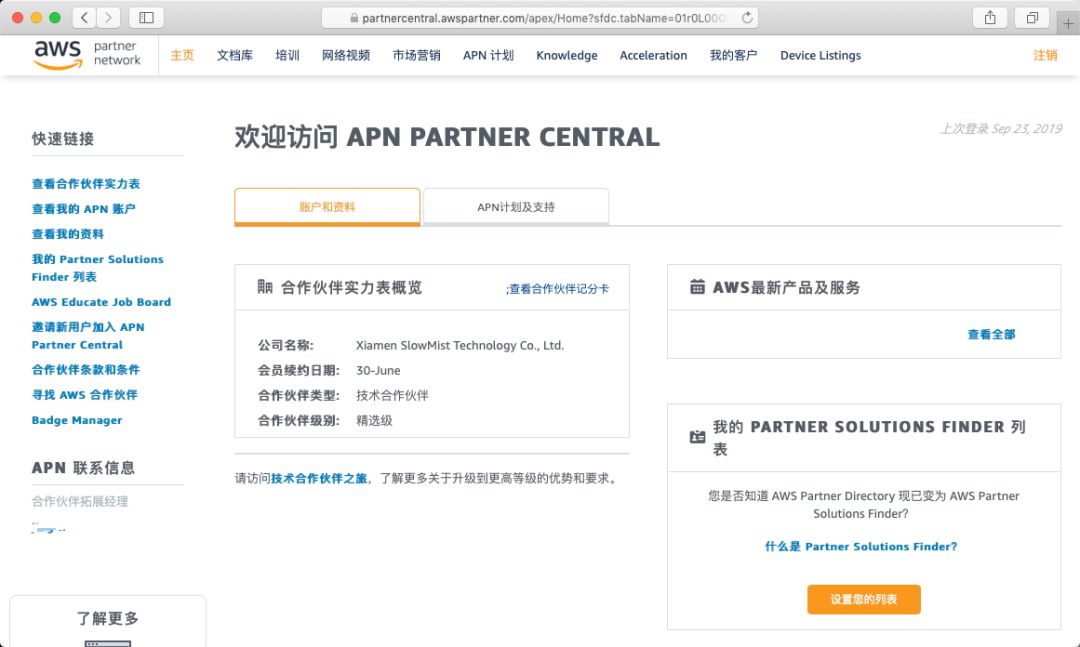The width and height of the screenshot is (1080, 647).
Task: Click the orange 设置您的列表 button
Action: point(864,599)
